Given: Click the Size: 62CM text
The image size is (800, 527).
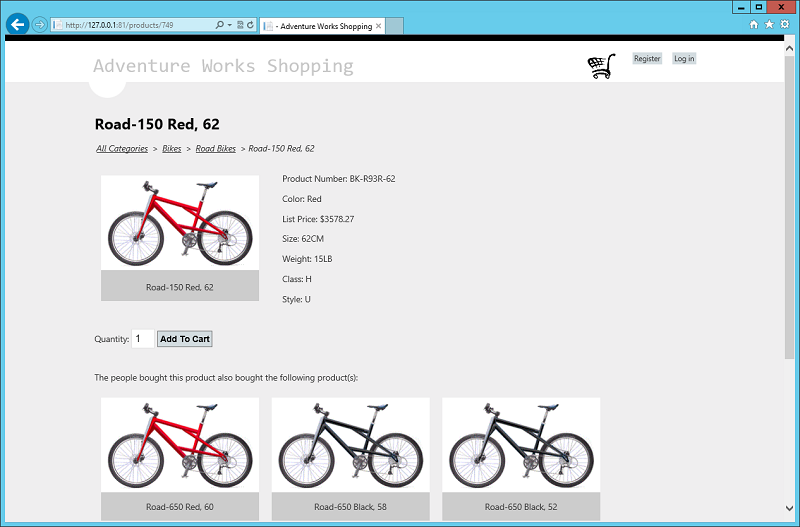Looking at the screenshot, I should (x=303, y=239).
